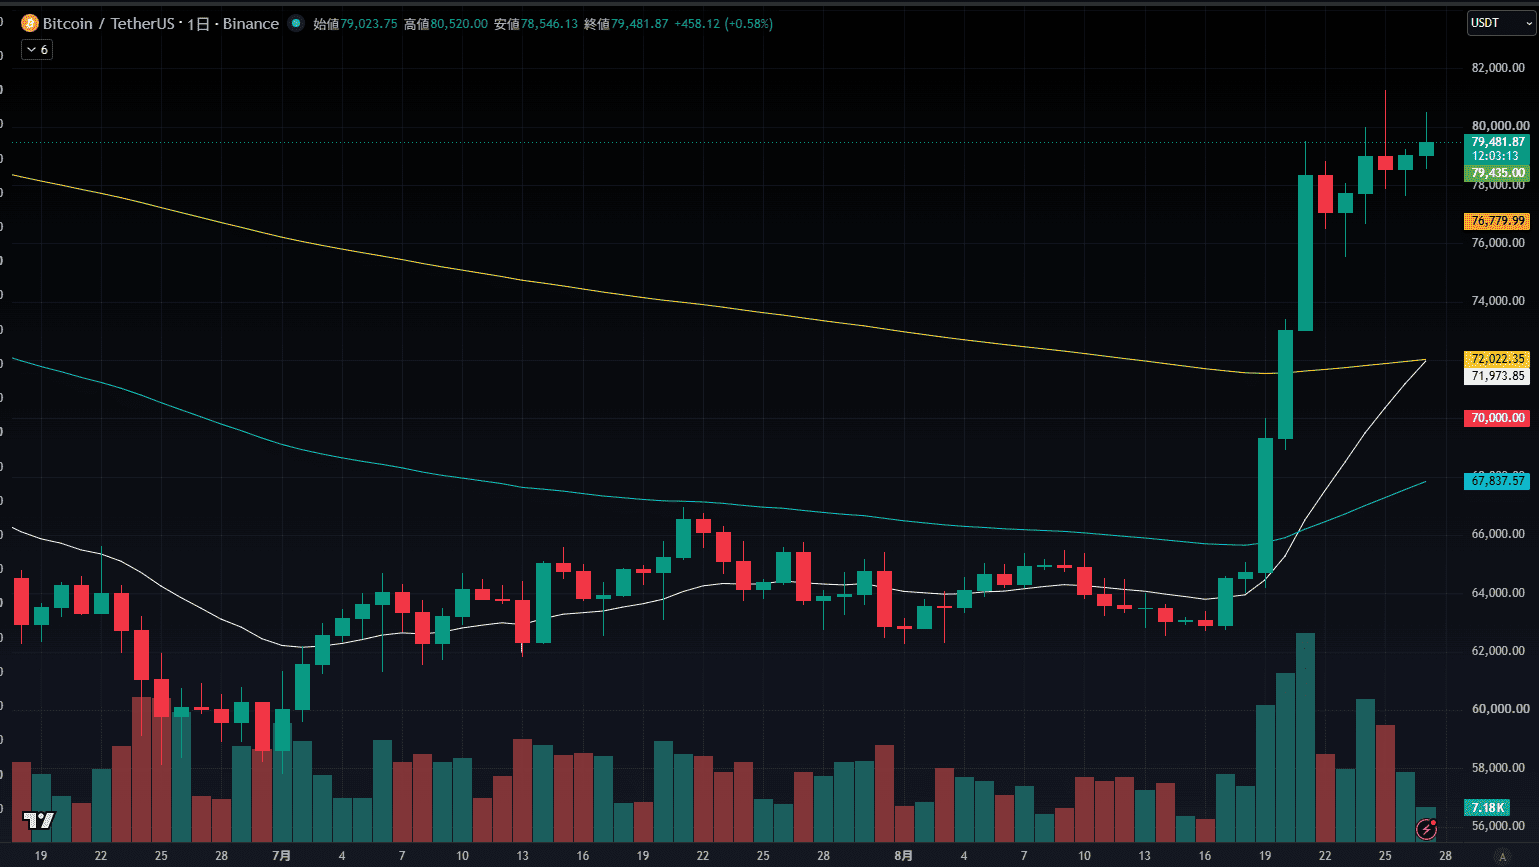Viewport: 1539px width, 867px height.
Task: Click the 76,000.00 price scale label
Action: click(1498, 243)
